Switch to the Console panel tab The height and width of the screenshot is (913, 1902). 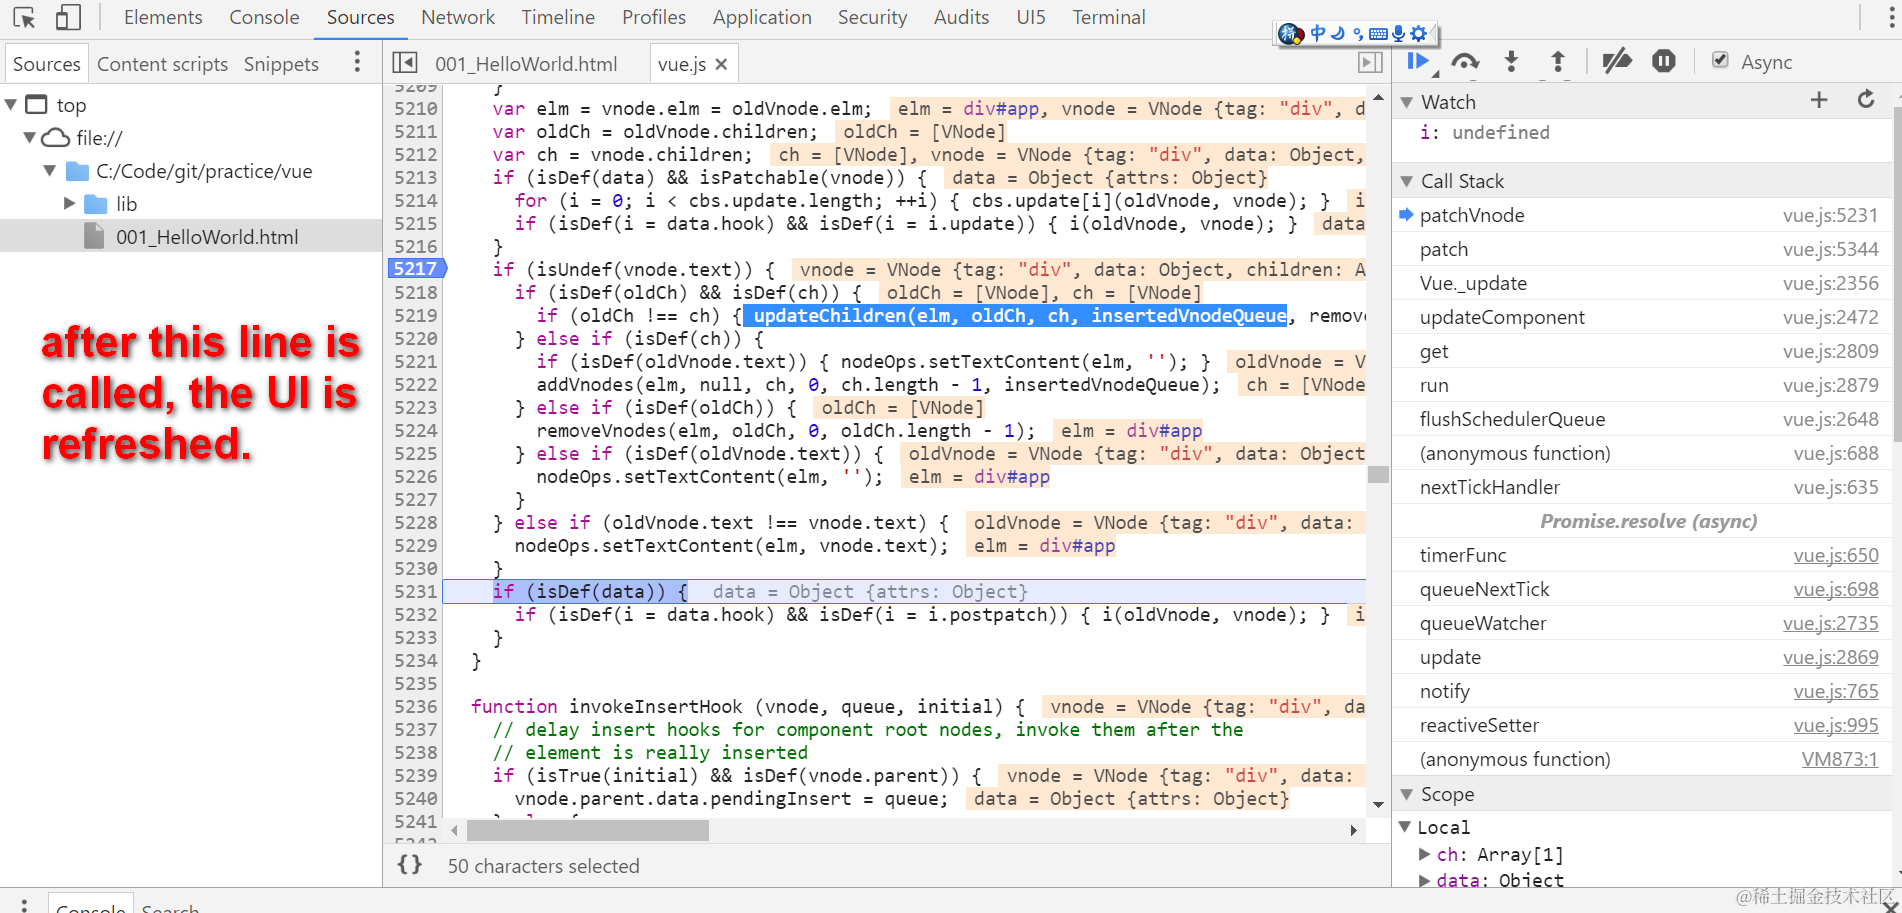tap(264, 17)
